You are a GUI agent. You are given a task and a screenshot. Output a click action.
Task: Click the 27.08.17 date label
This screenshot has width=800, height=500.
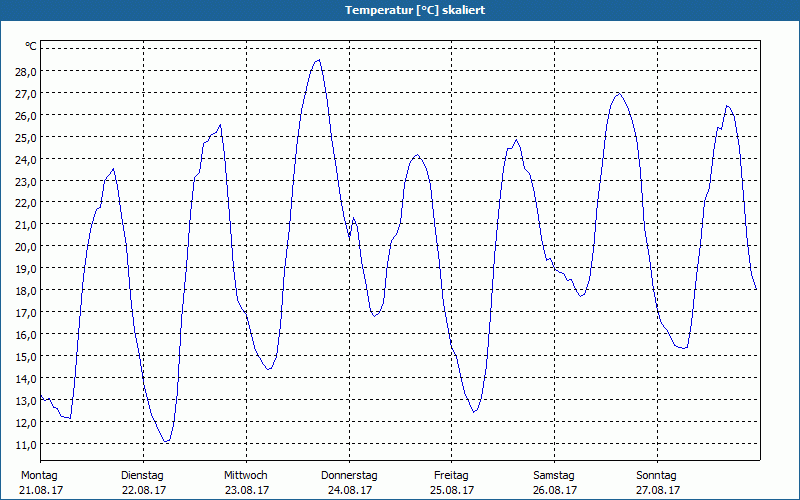click(657, 490)
